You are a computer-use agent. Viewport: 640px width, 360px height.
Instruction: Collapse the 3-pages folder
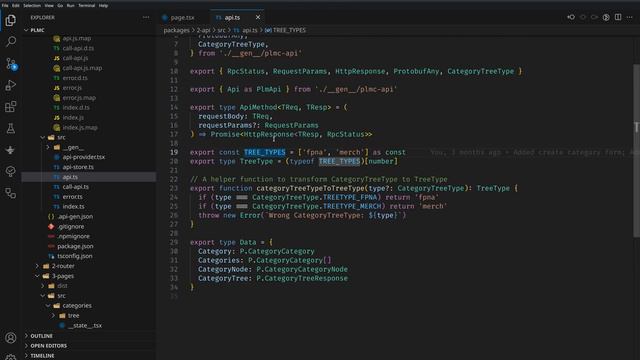pos(63,276)
